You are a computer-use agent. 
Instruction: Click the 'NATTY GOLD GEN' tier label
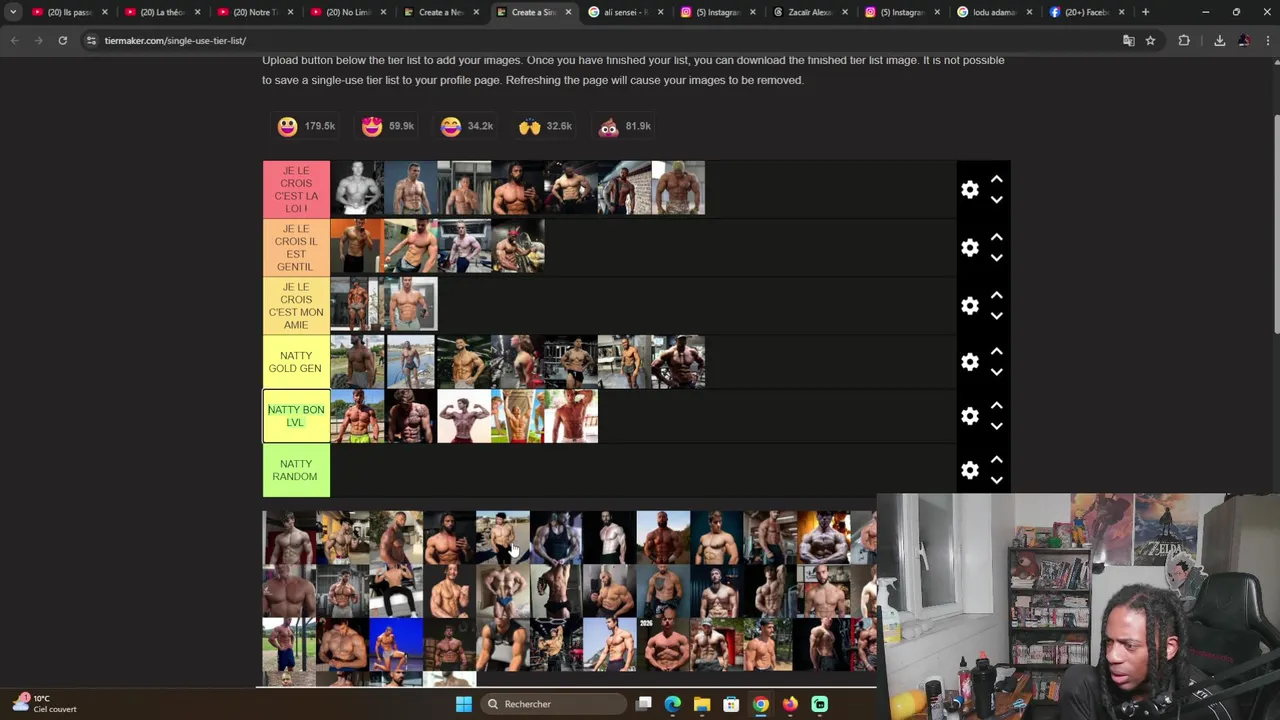click(296, 362)
